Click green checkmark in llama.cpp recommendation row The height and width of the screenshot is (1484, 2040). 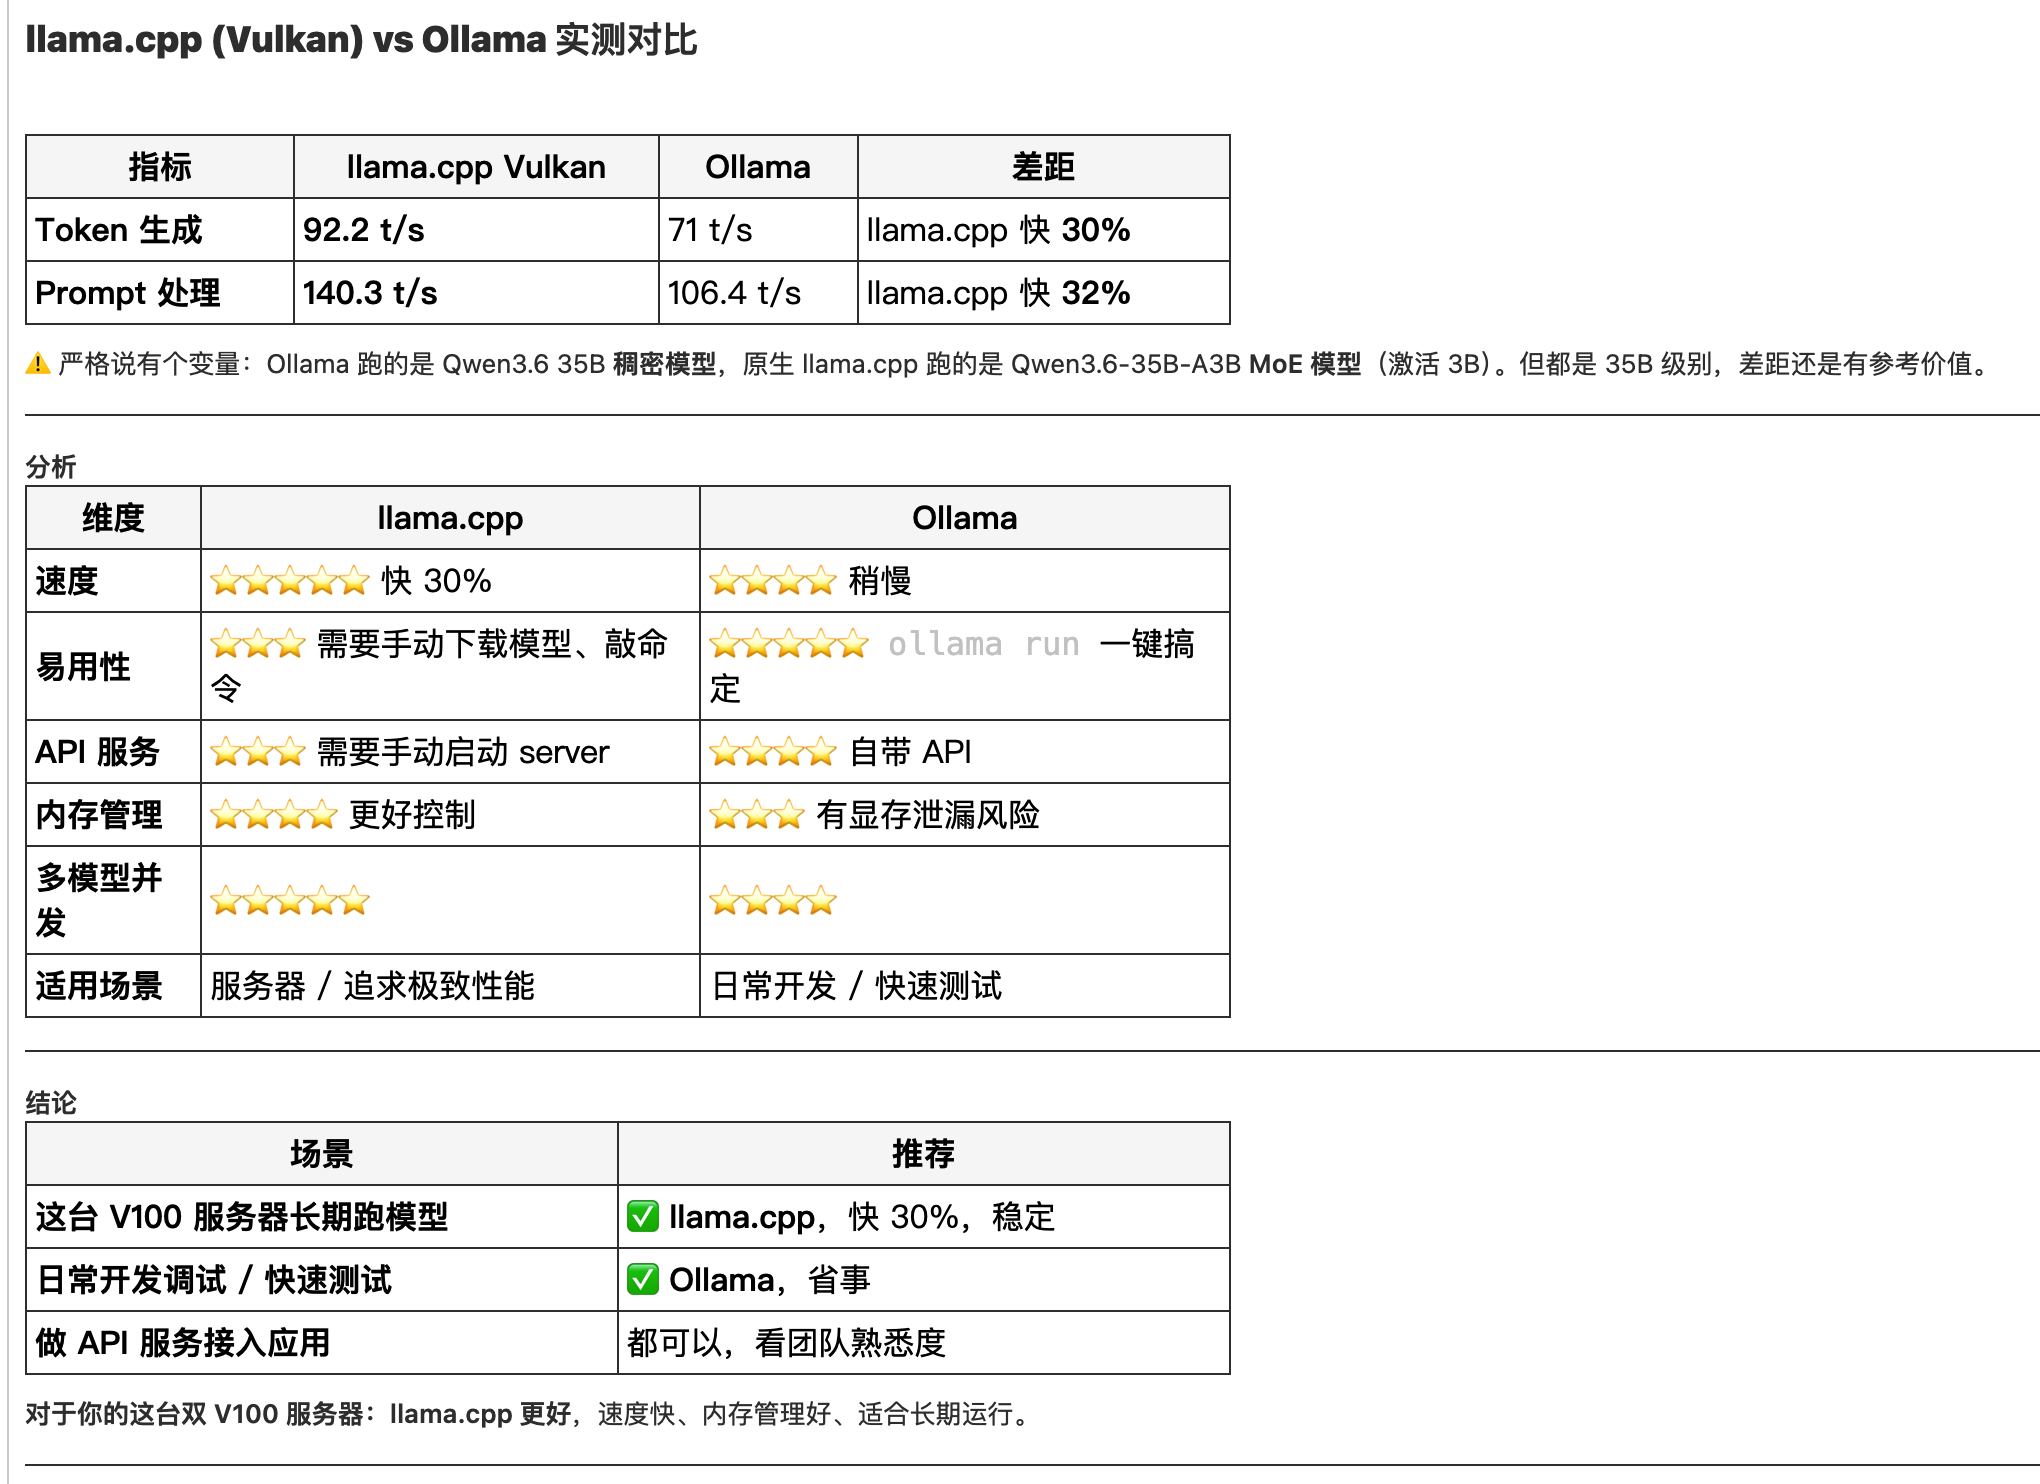[x=643, y=1217]
